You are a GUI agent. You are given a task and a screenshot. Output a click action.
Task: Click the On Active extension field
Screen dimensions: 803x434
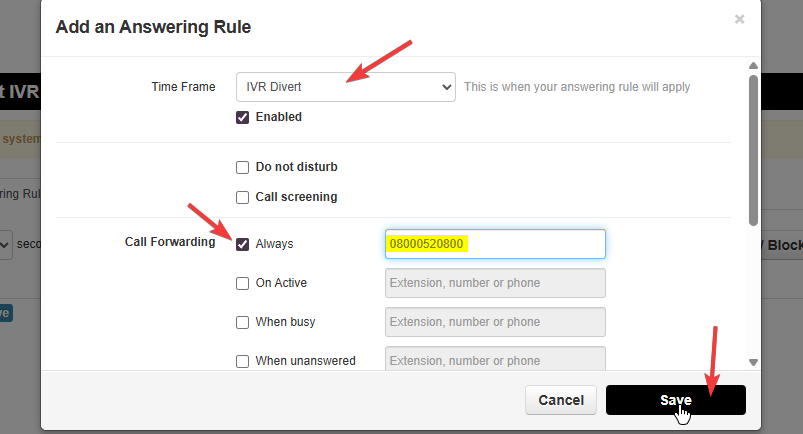click(495, 283)
